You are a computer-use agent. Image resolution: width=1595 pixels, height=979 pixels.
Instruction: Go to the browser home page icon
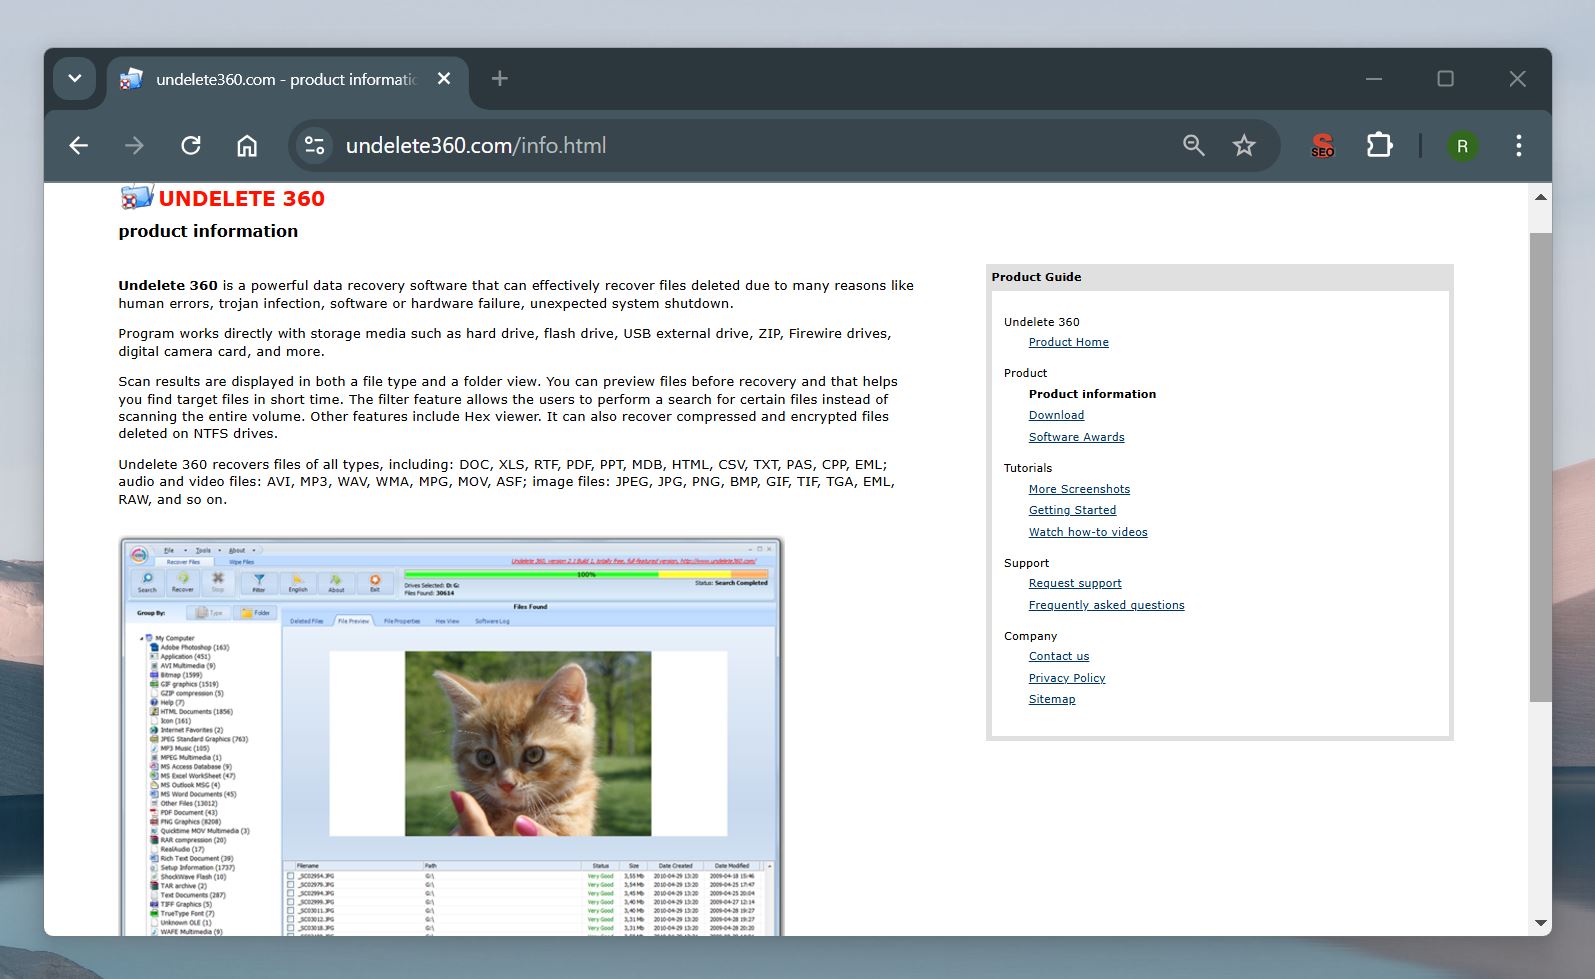coord(247,146)
